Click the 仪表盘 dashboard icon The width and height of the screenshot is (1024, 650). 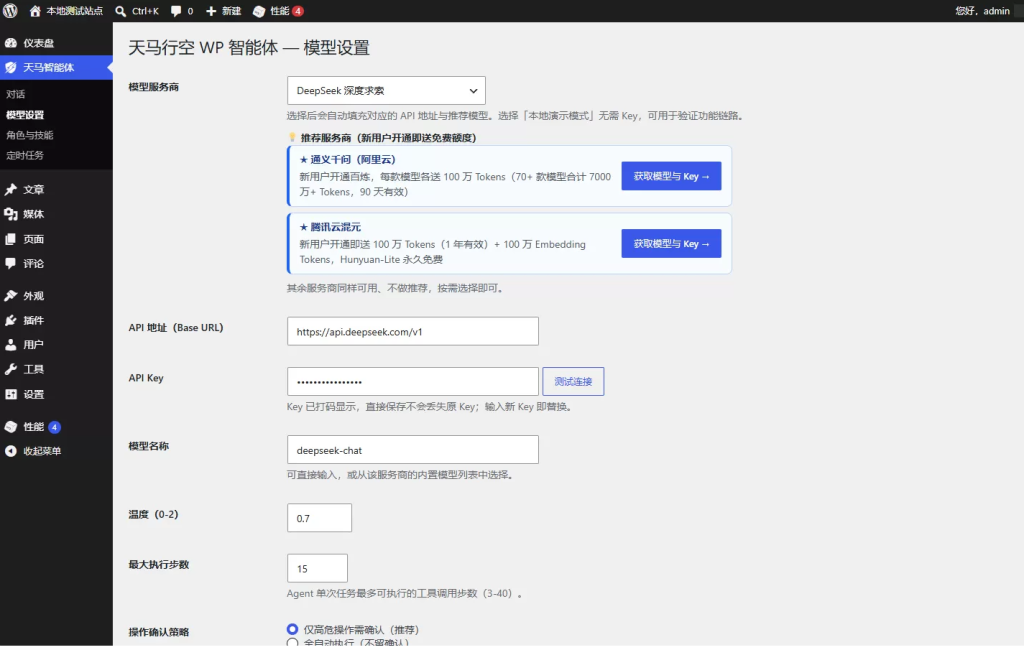click(x=10, y=43)
